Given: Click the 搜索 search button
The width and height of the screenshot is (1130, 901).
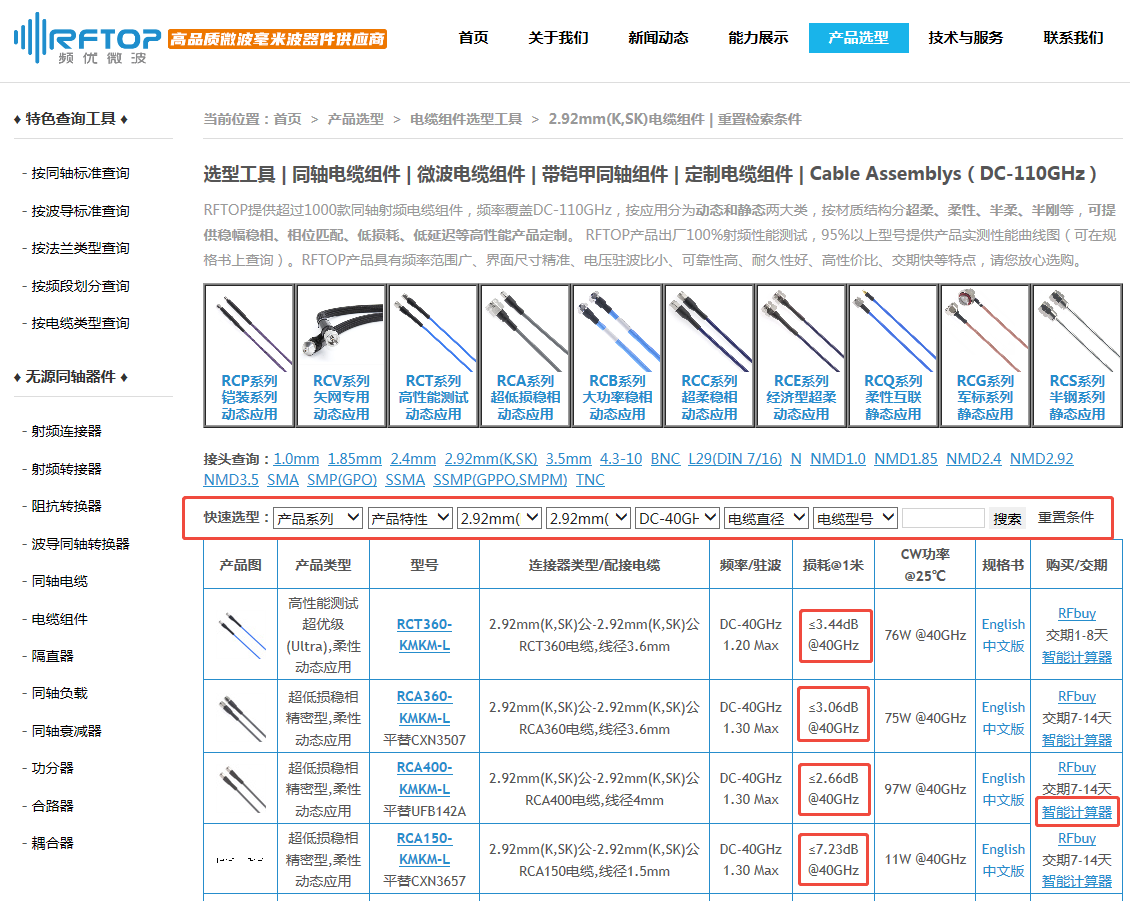Looking at the screenshot, I should [1007, 517].
